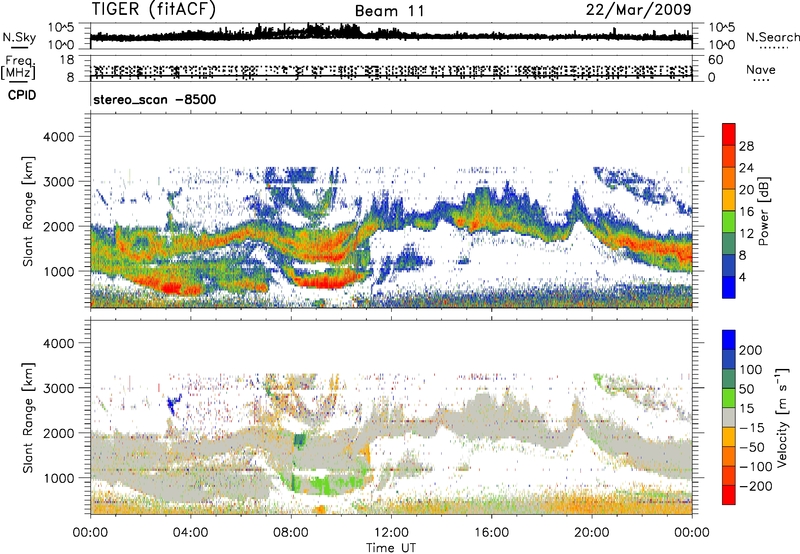The image size is (800, 554).
Task: Click the '60' Nave axis tick
Action: pyautogui.click(x=715, y=60)
